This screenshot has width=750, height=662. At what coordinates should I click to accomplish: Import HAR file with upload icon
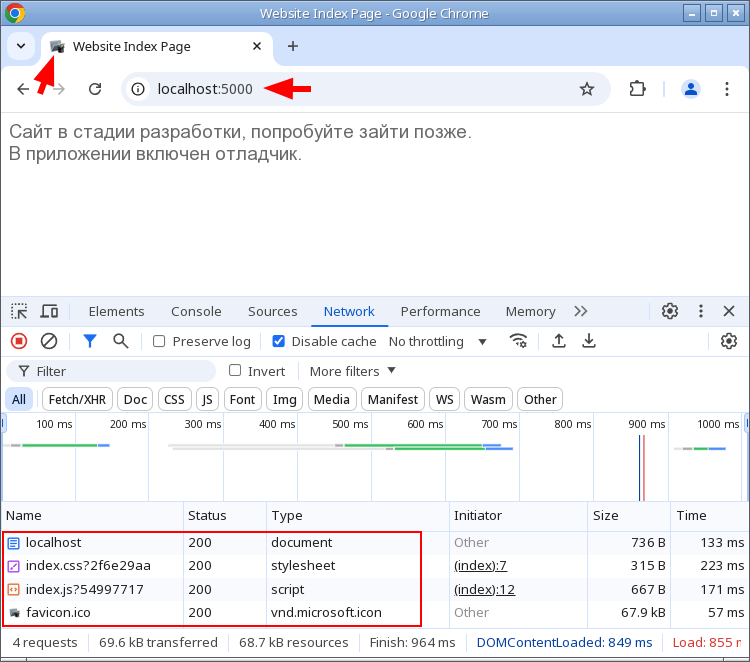(559, 341)
